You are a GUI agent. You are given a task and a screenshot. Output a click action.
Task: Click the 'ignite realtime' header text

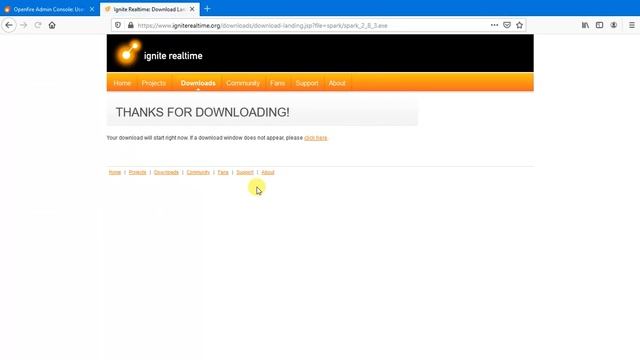[x=173, y=56]
